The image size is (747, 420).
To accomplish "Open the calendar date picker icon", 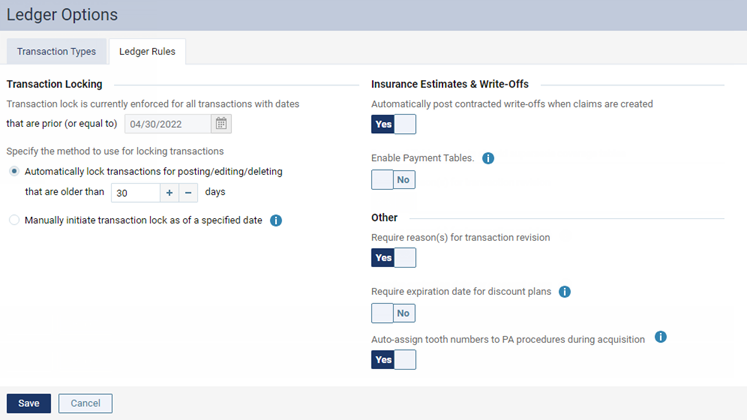I will click(222, 124).
